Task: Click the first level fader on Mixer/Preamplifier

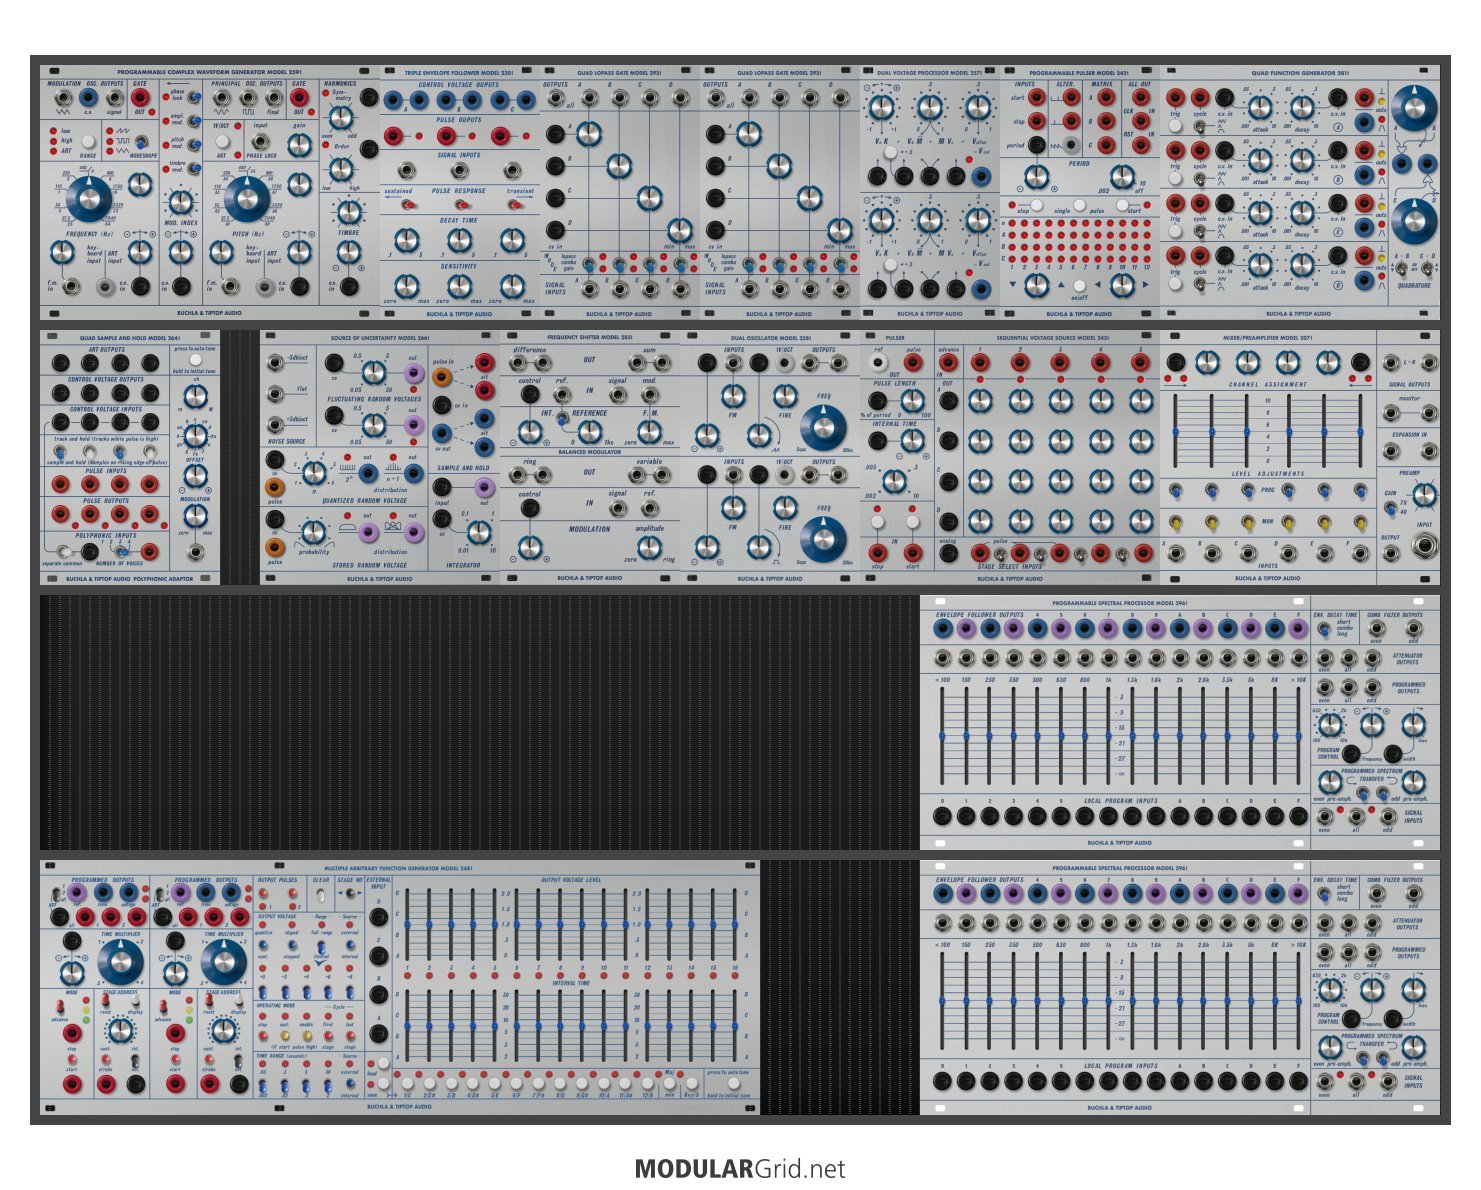Action: (1176, 432)
